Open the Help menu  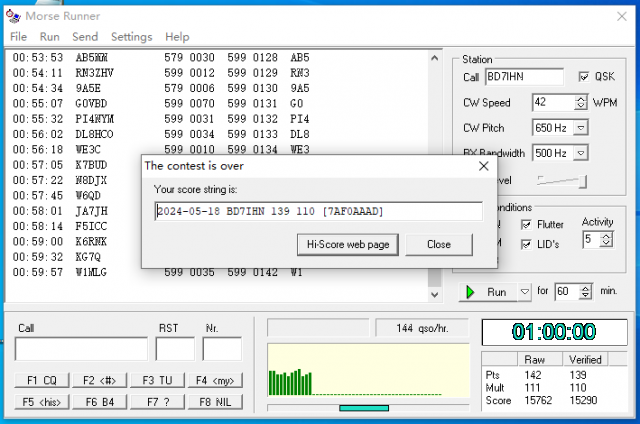177,37
